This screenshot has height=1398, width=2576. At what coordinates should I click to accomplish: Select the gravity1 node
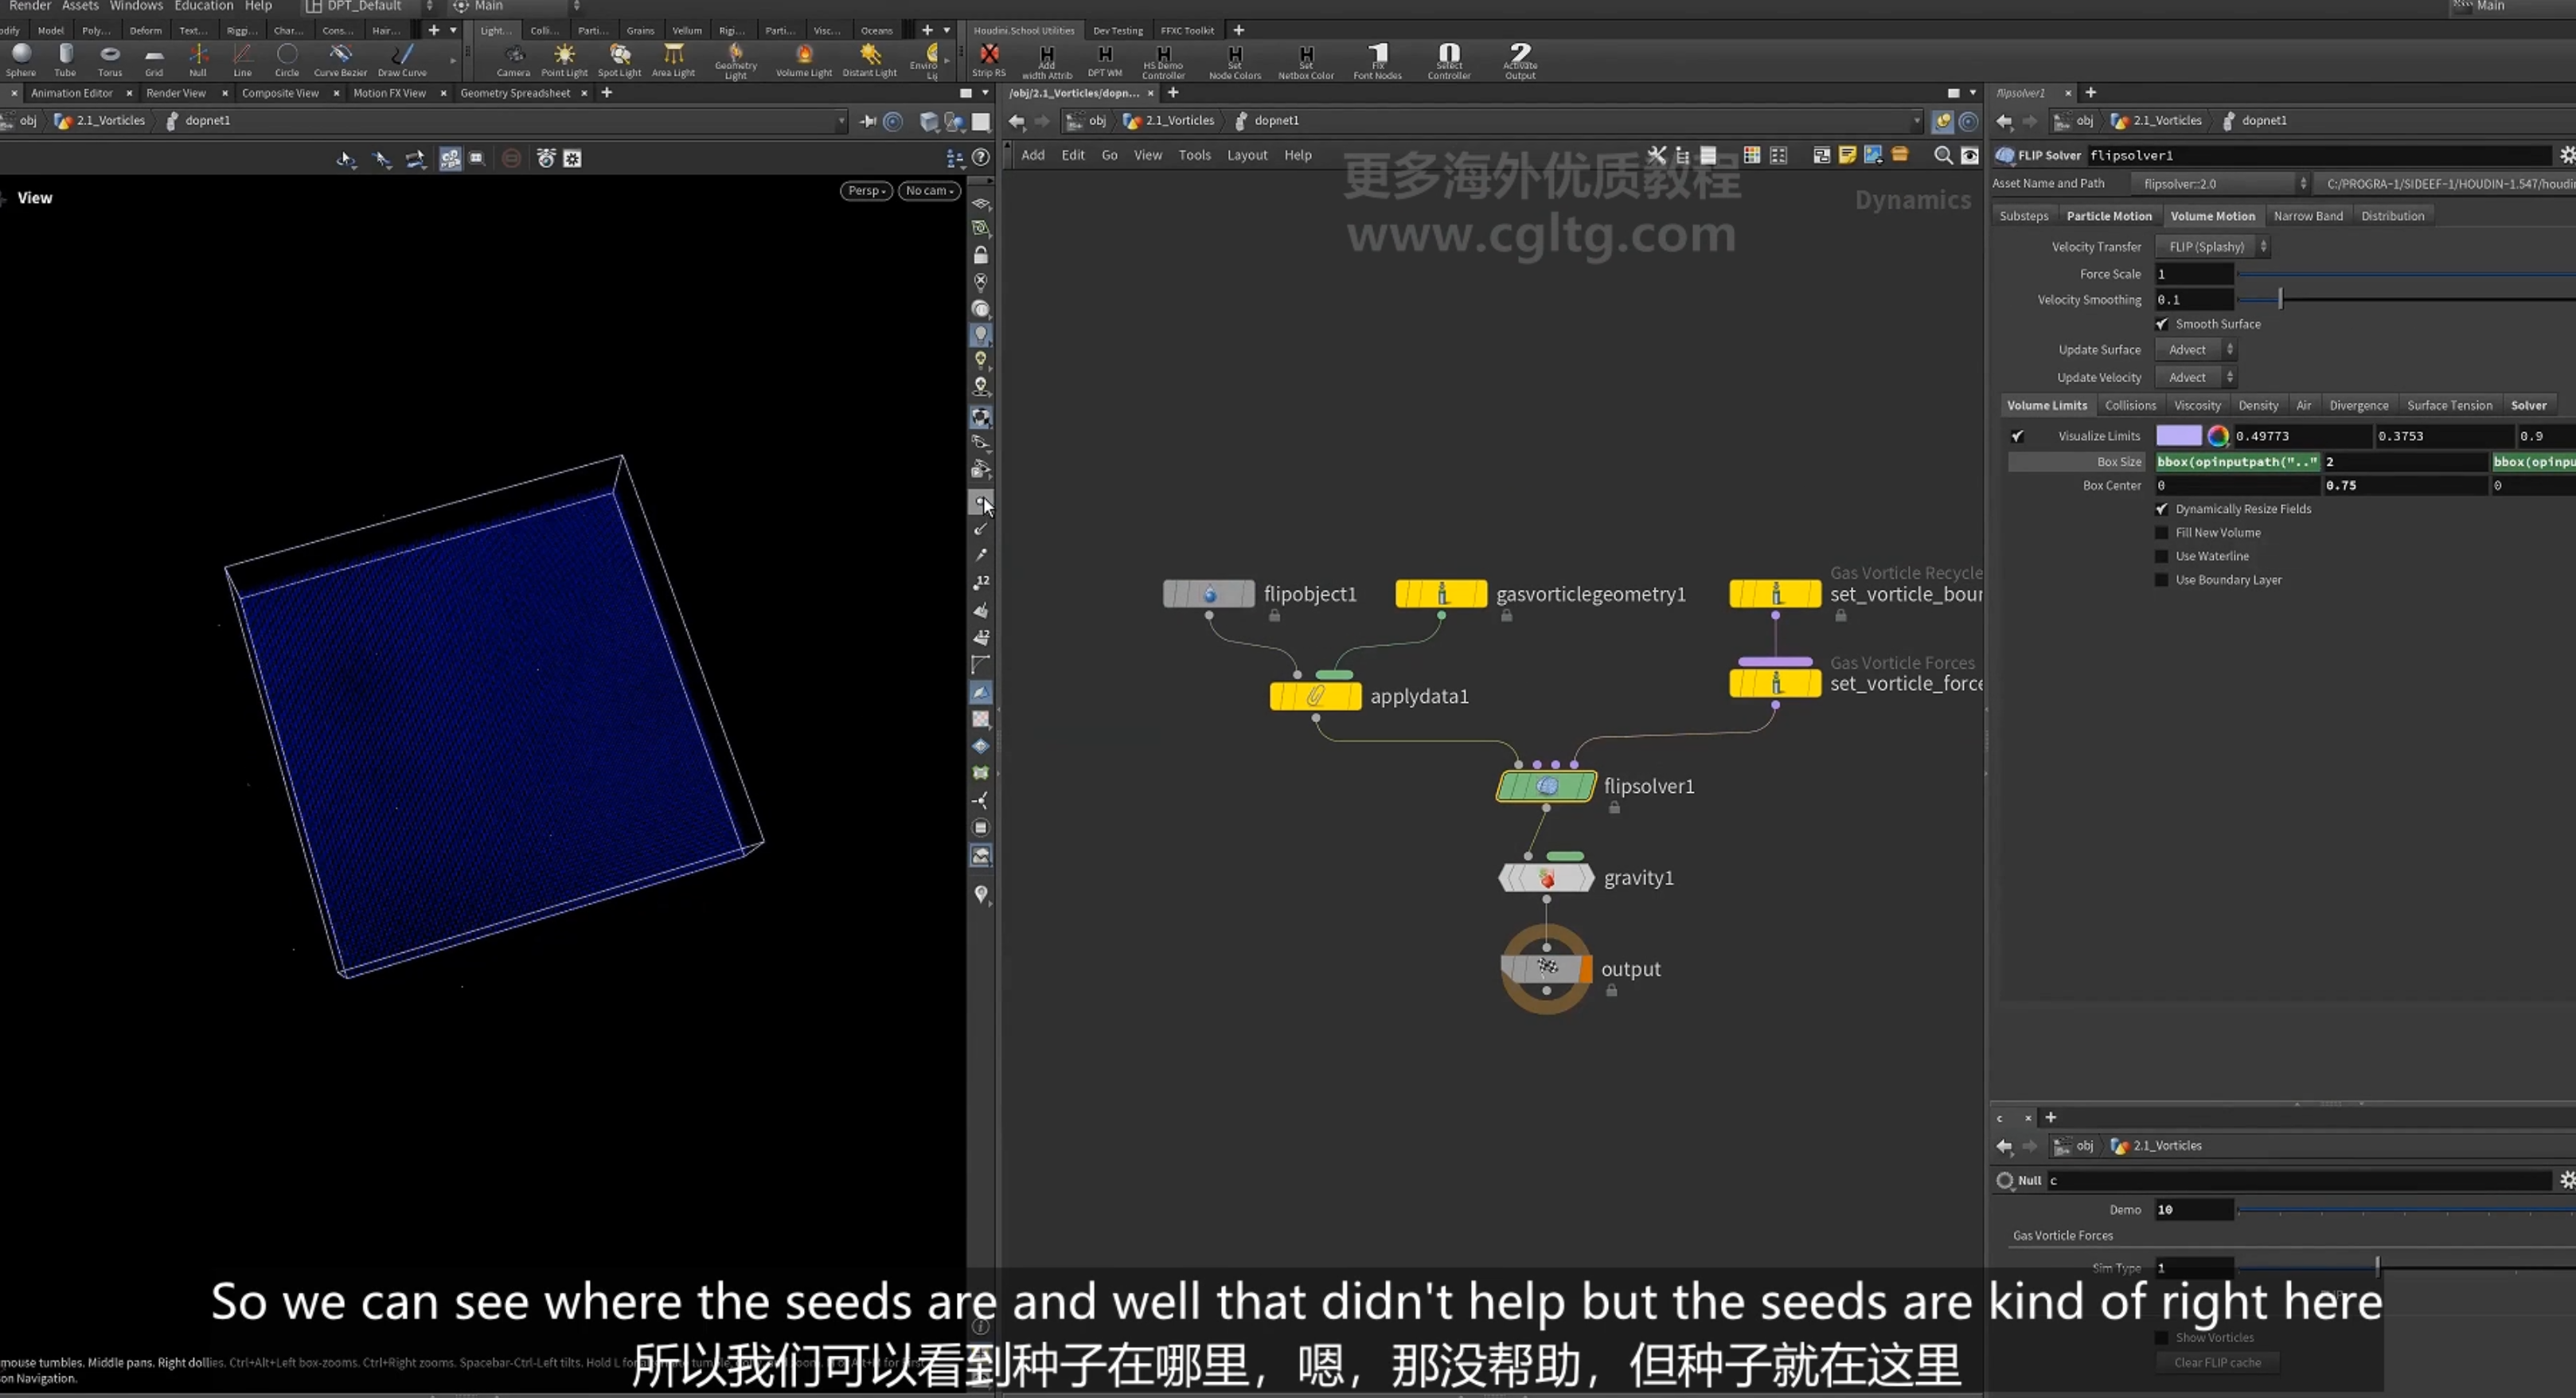[1546, 878]
